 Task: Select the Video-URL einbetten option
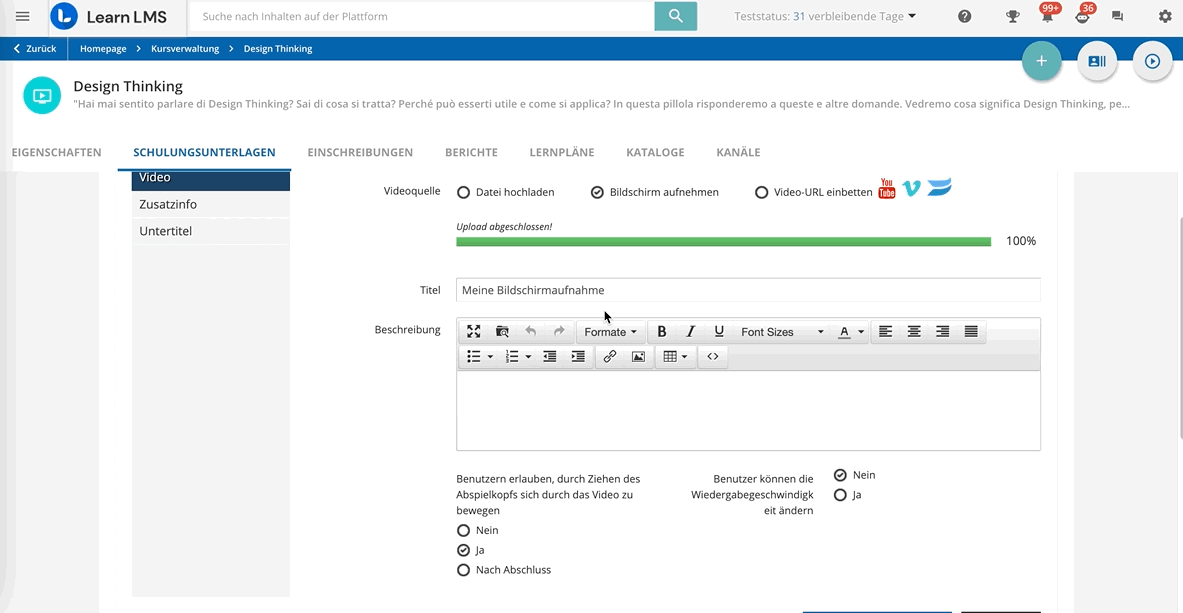(x=762, y=192)
